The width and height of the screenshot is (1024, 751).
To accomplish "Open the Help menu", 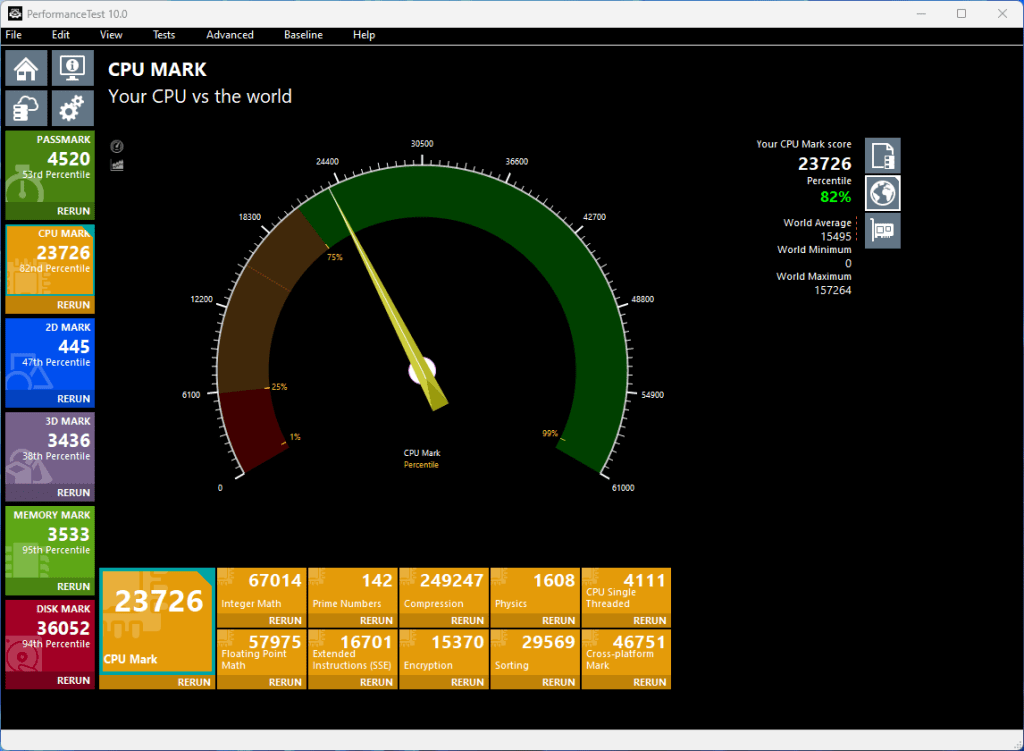I will [364, 35].
